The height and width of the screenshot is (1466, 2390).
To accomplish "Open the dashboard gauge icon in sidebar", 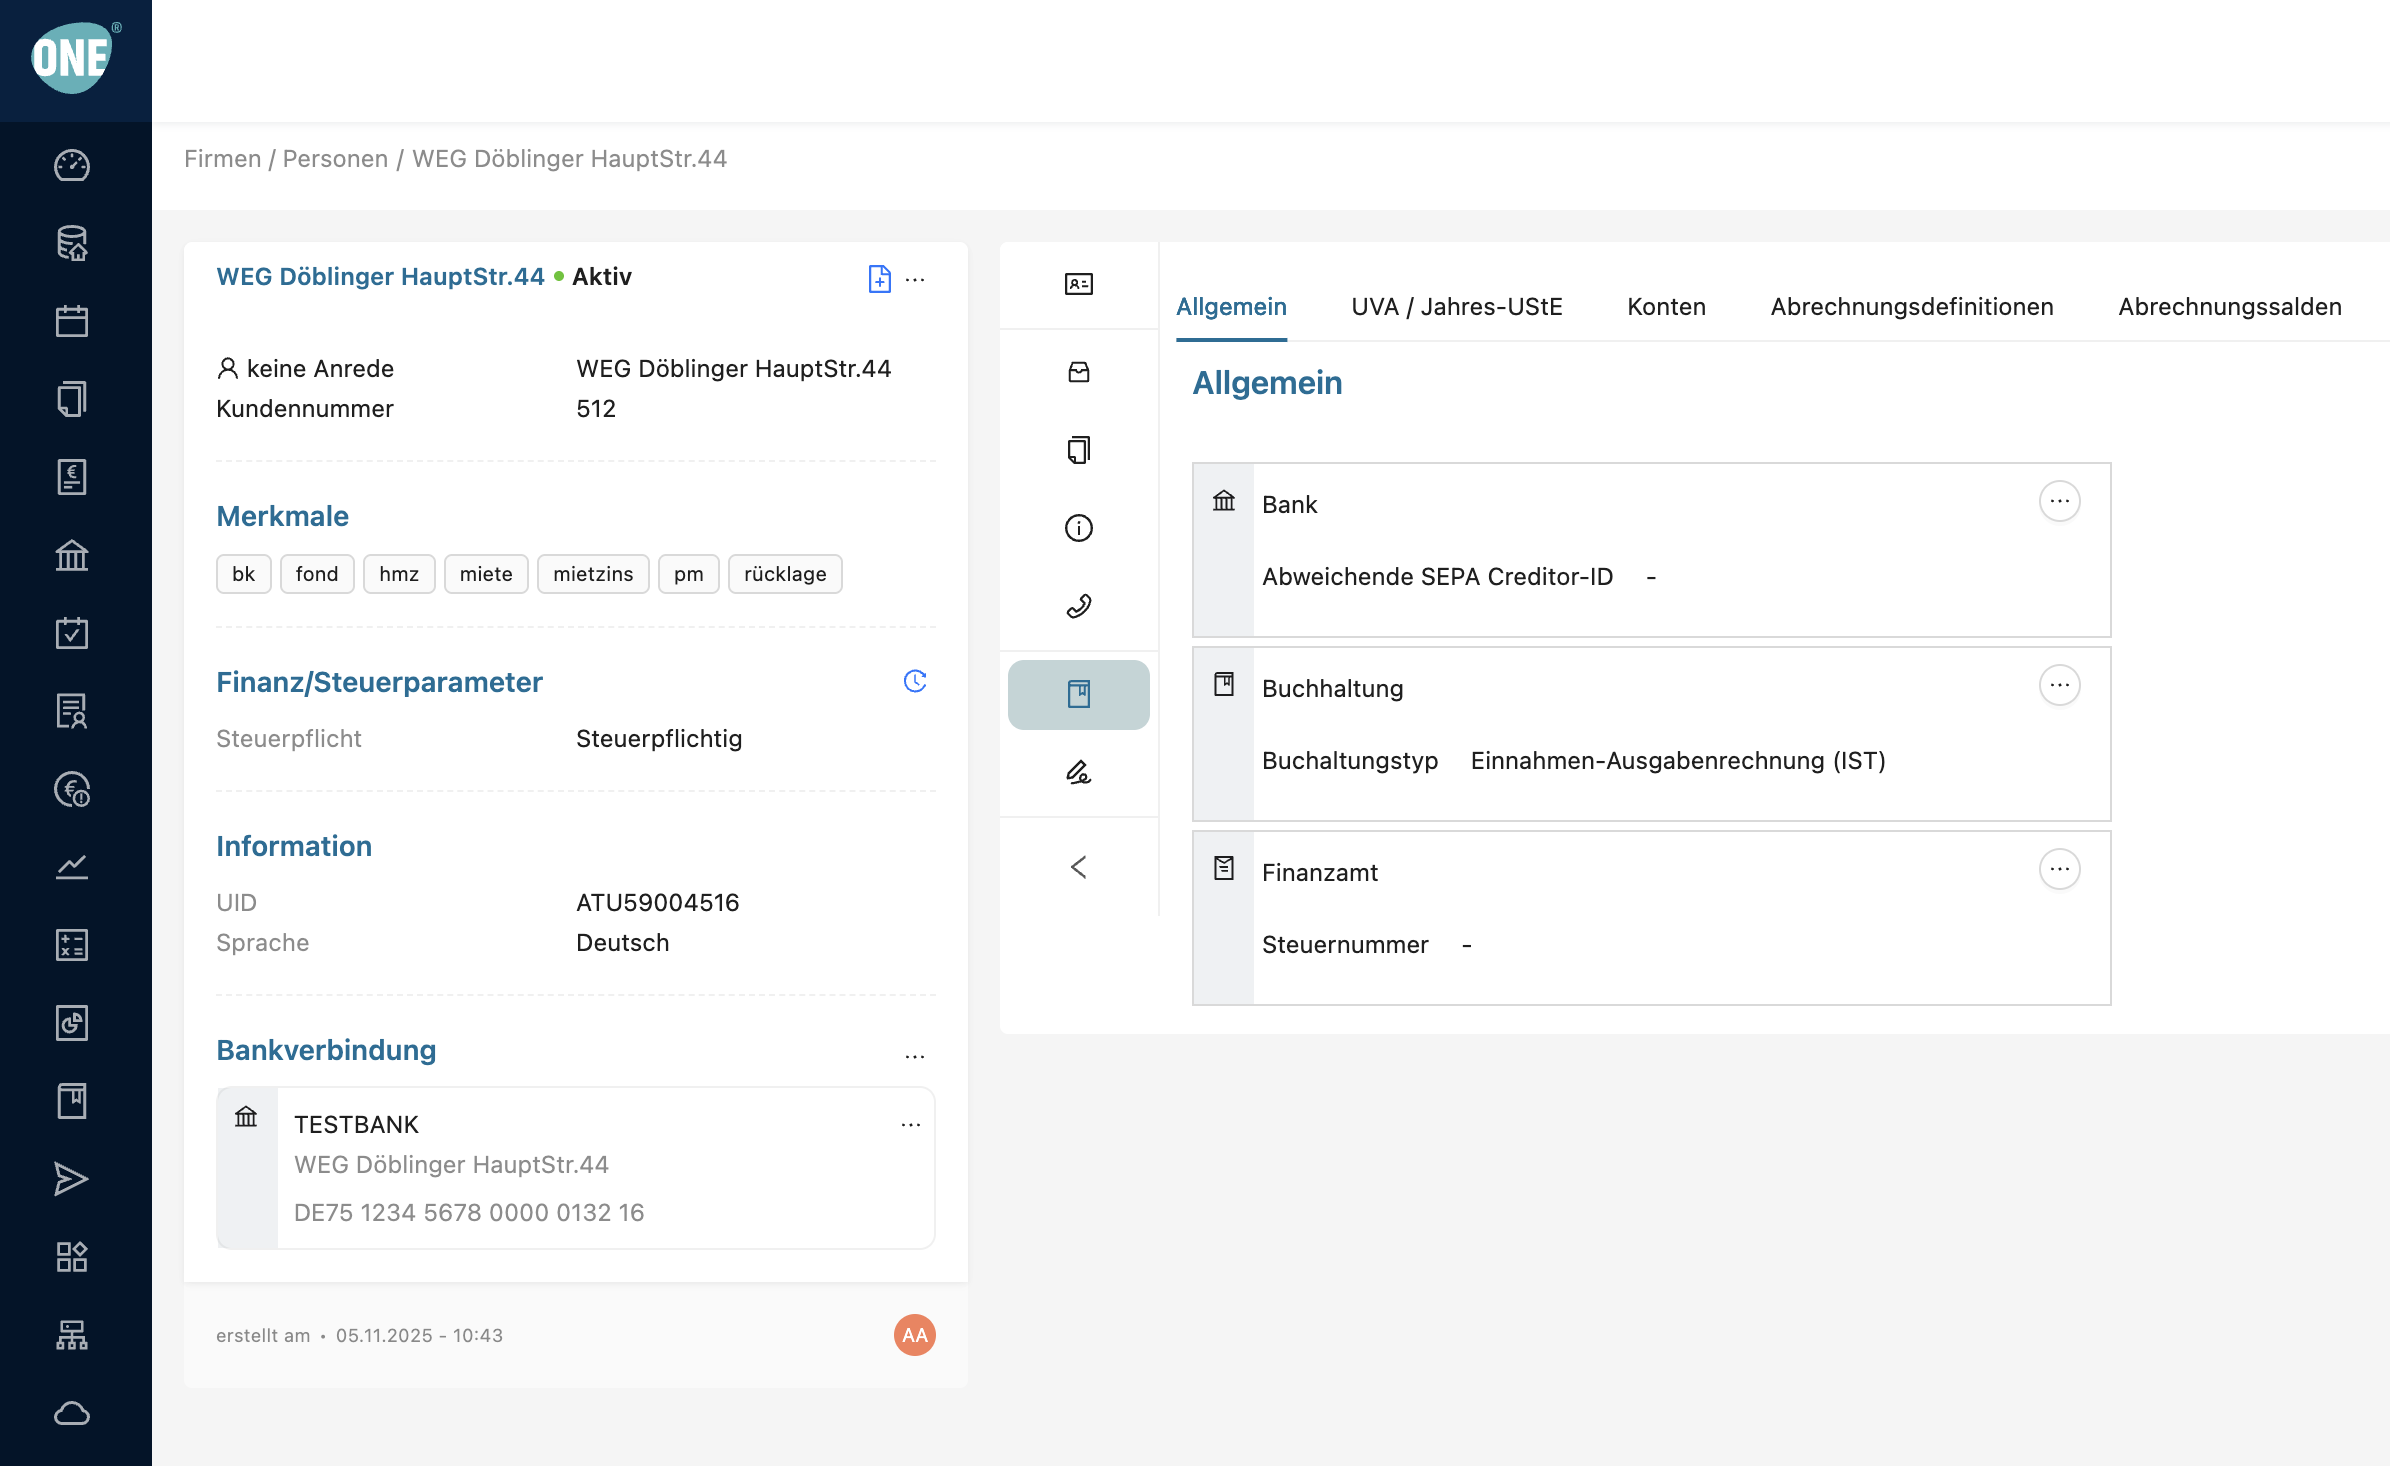I will tap(72, 166).
